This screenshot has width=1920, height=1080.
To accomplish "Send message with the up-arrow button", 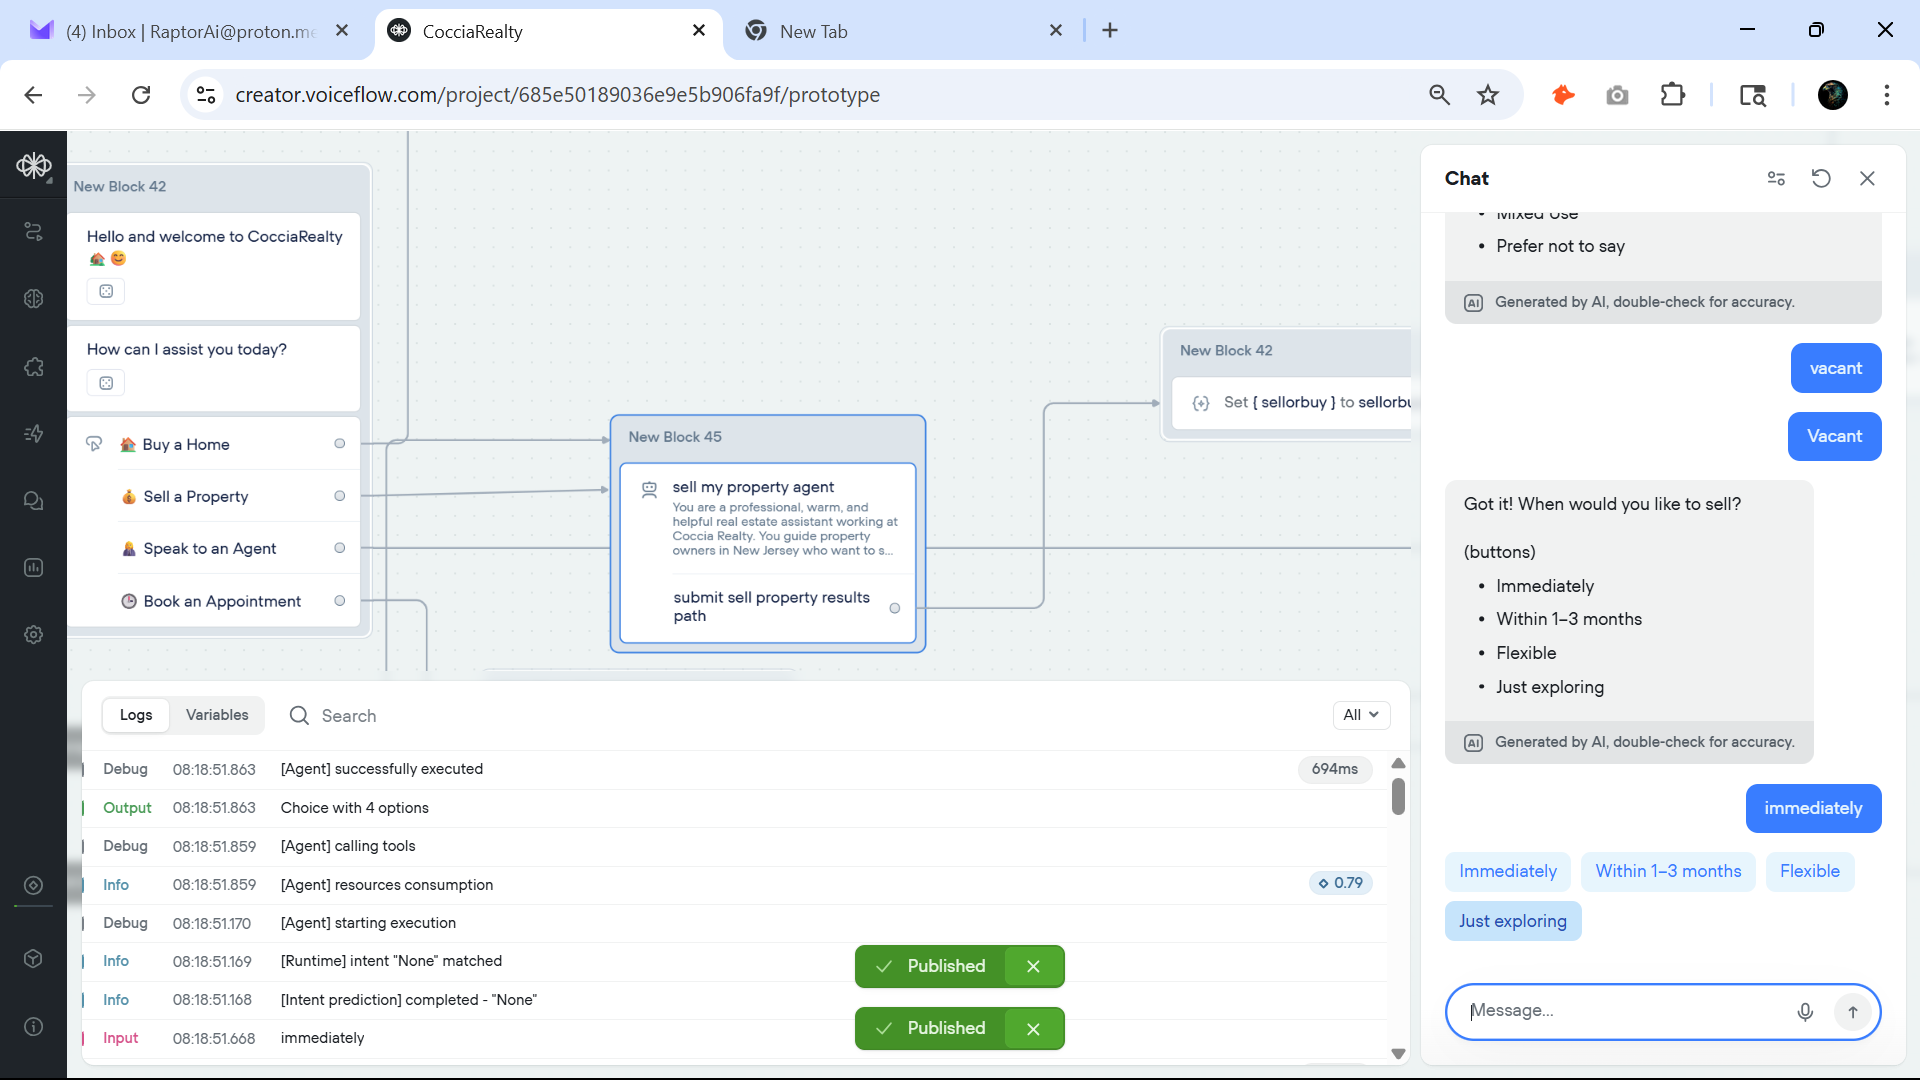I will point(1853,1012).
